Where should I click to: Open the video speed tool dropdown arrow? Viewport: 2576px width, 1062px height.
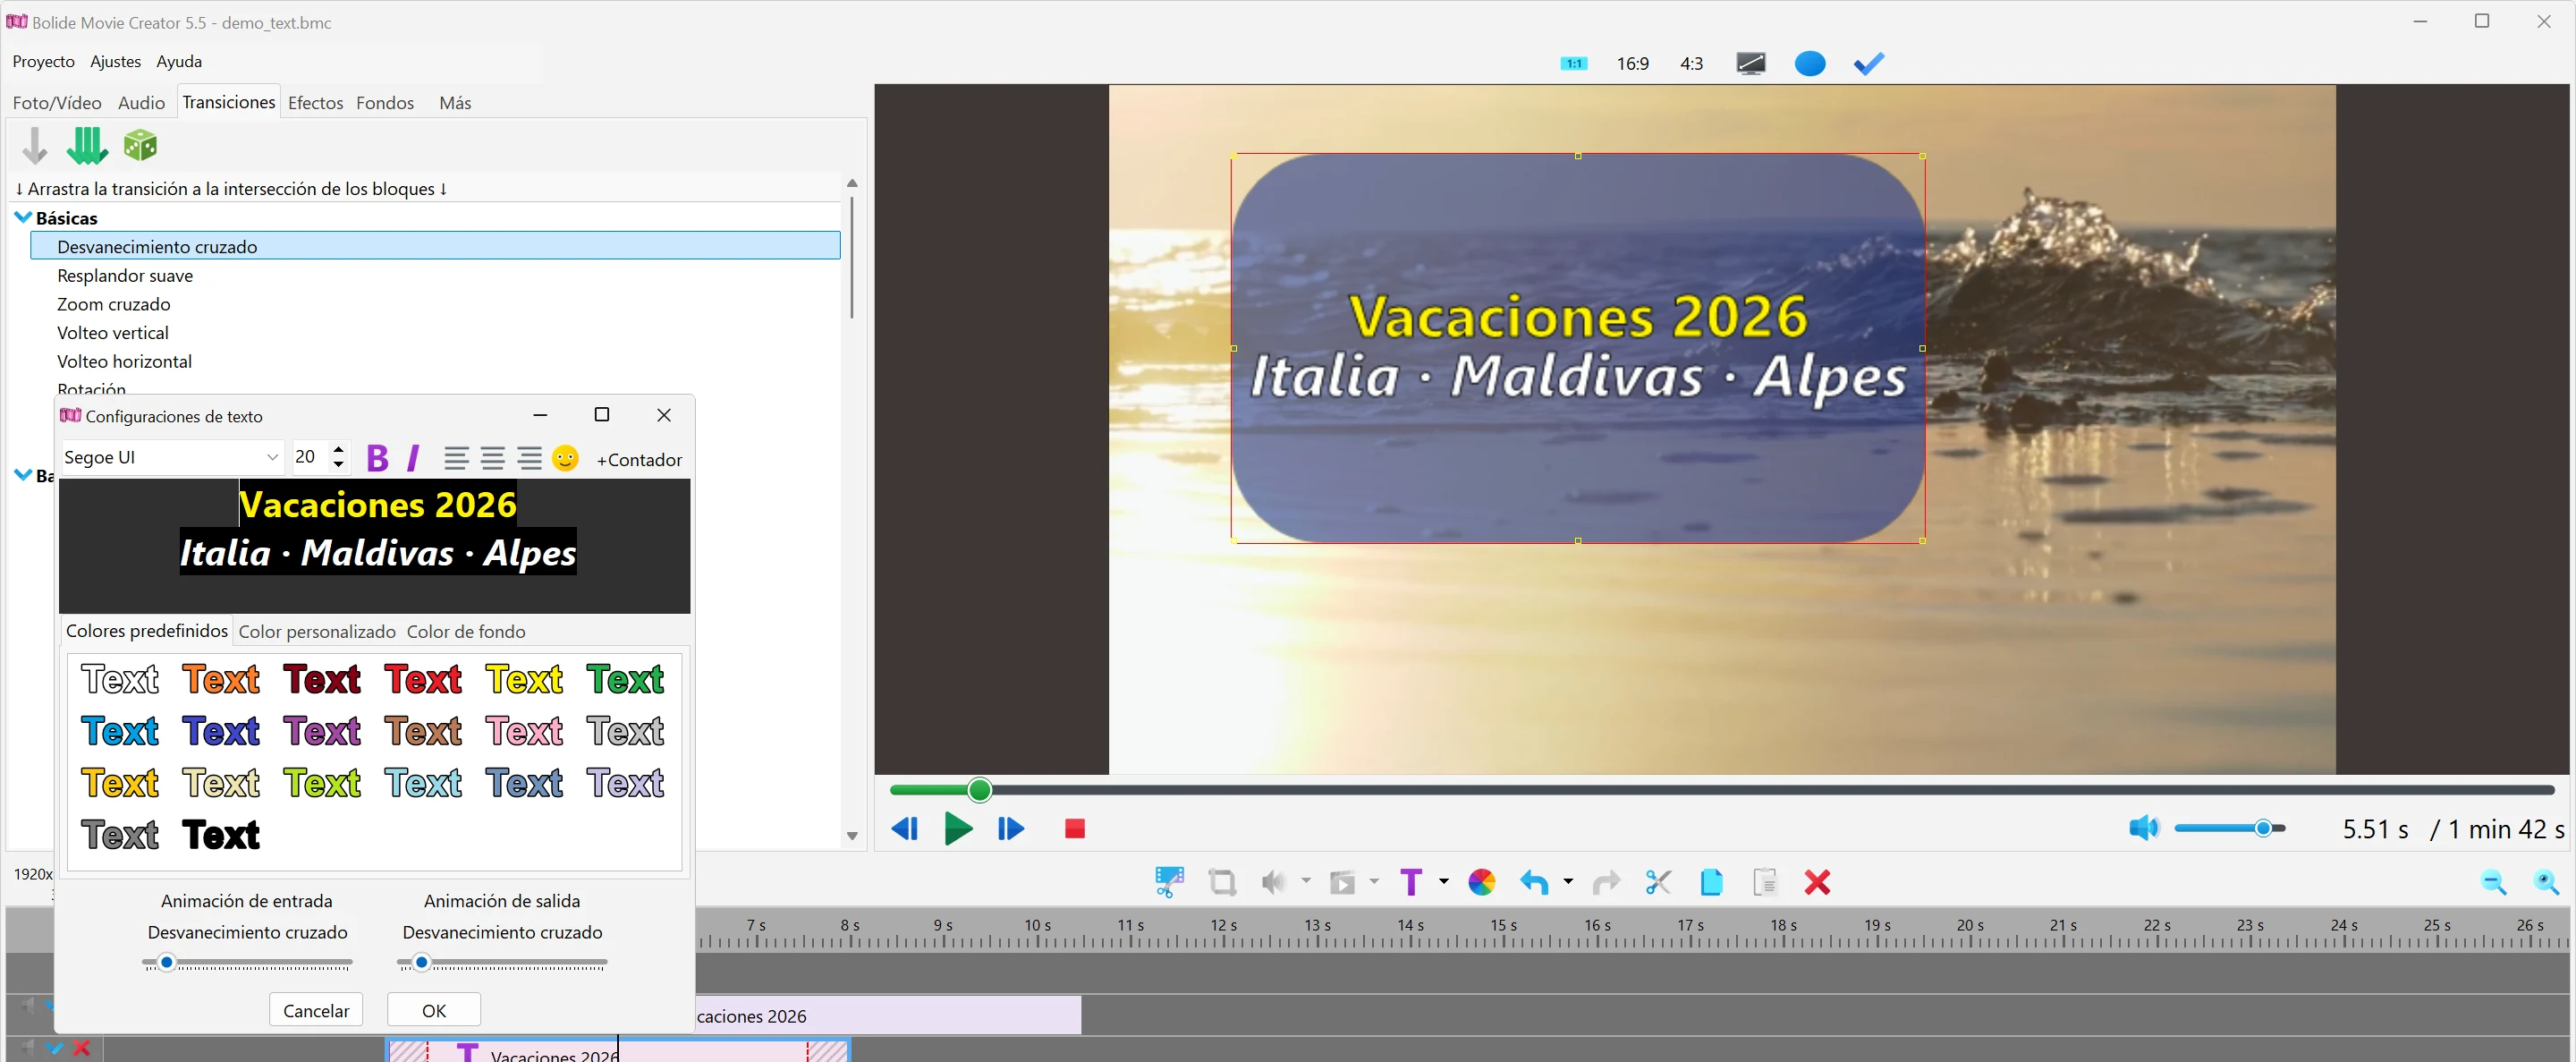(1374, 881)
